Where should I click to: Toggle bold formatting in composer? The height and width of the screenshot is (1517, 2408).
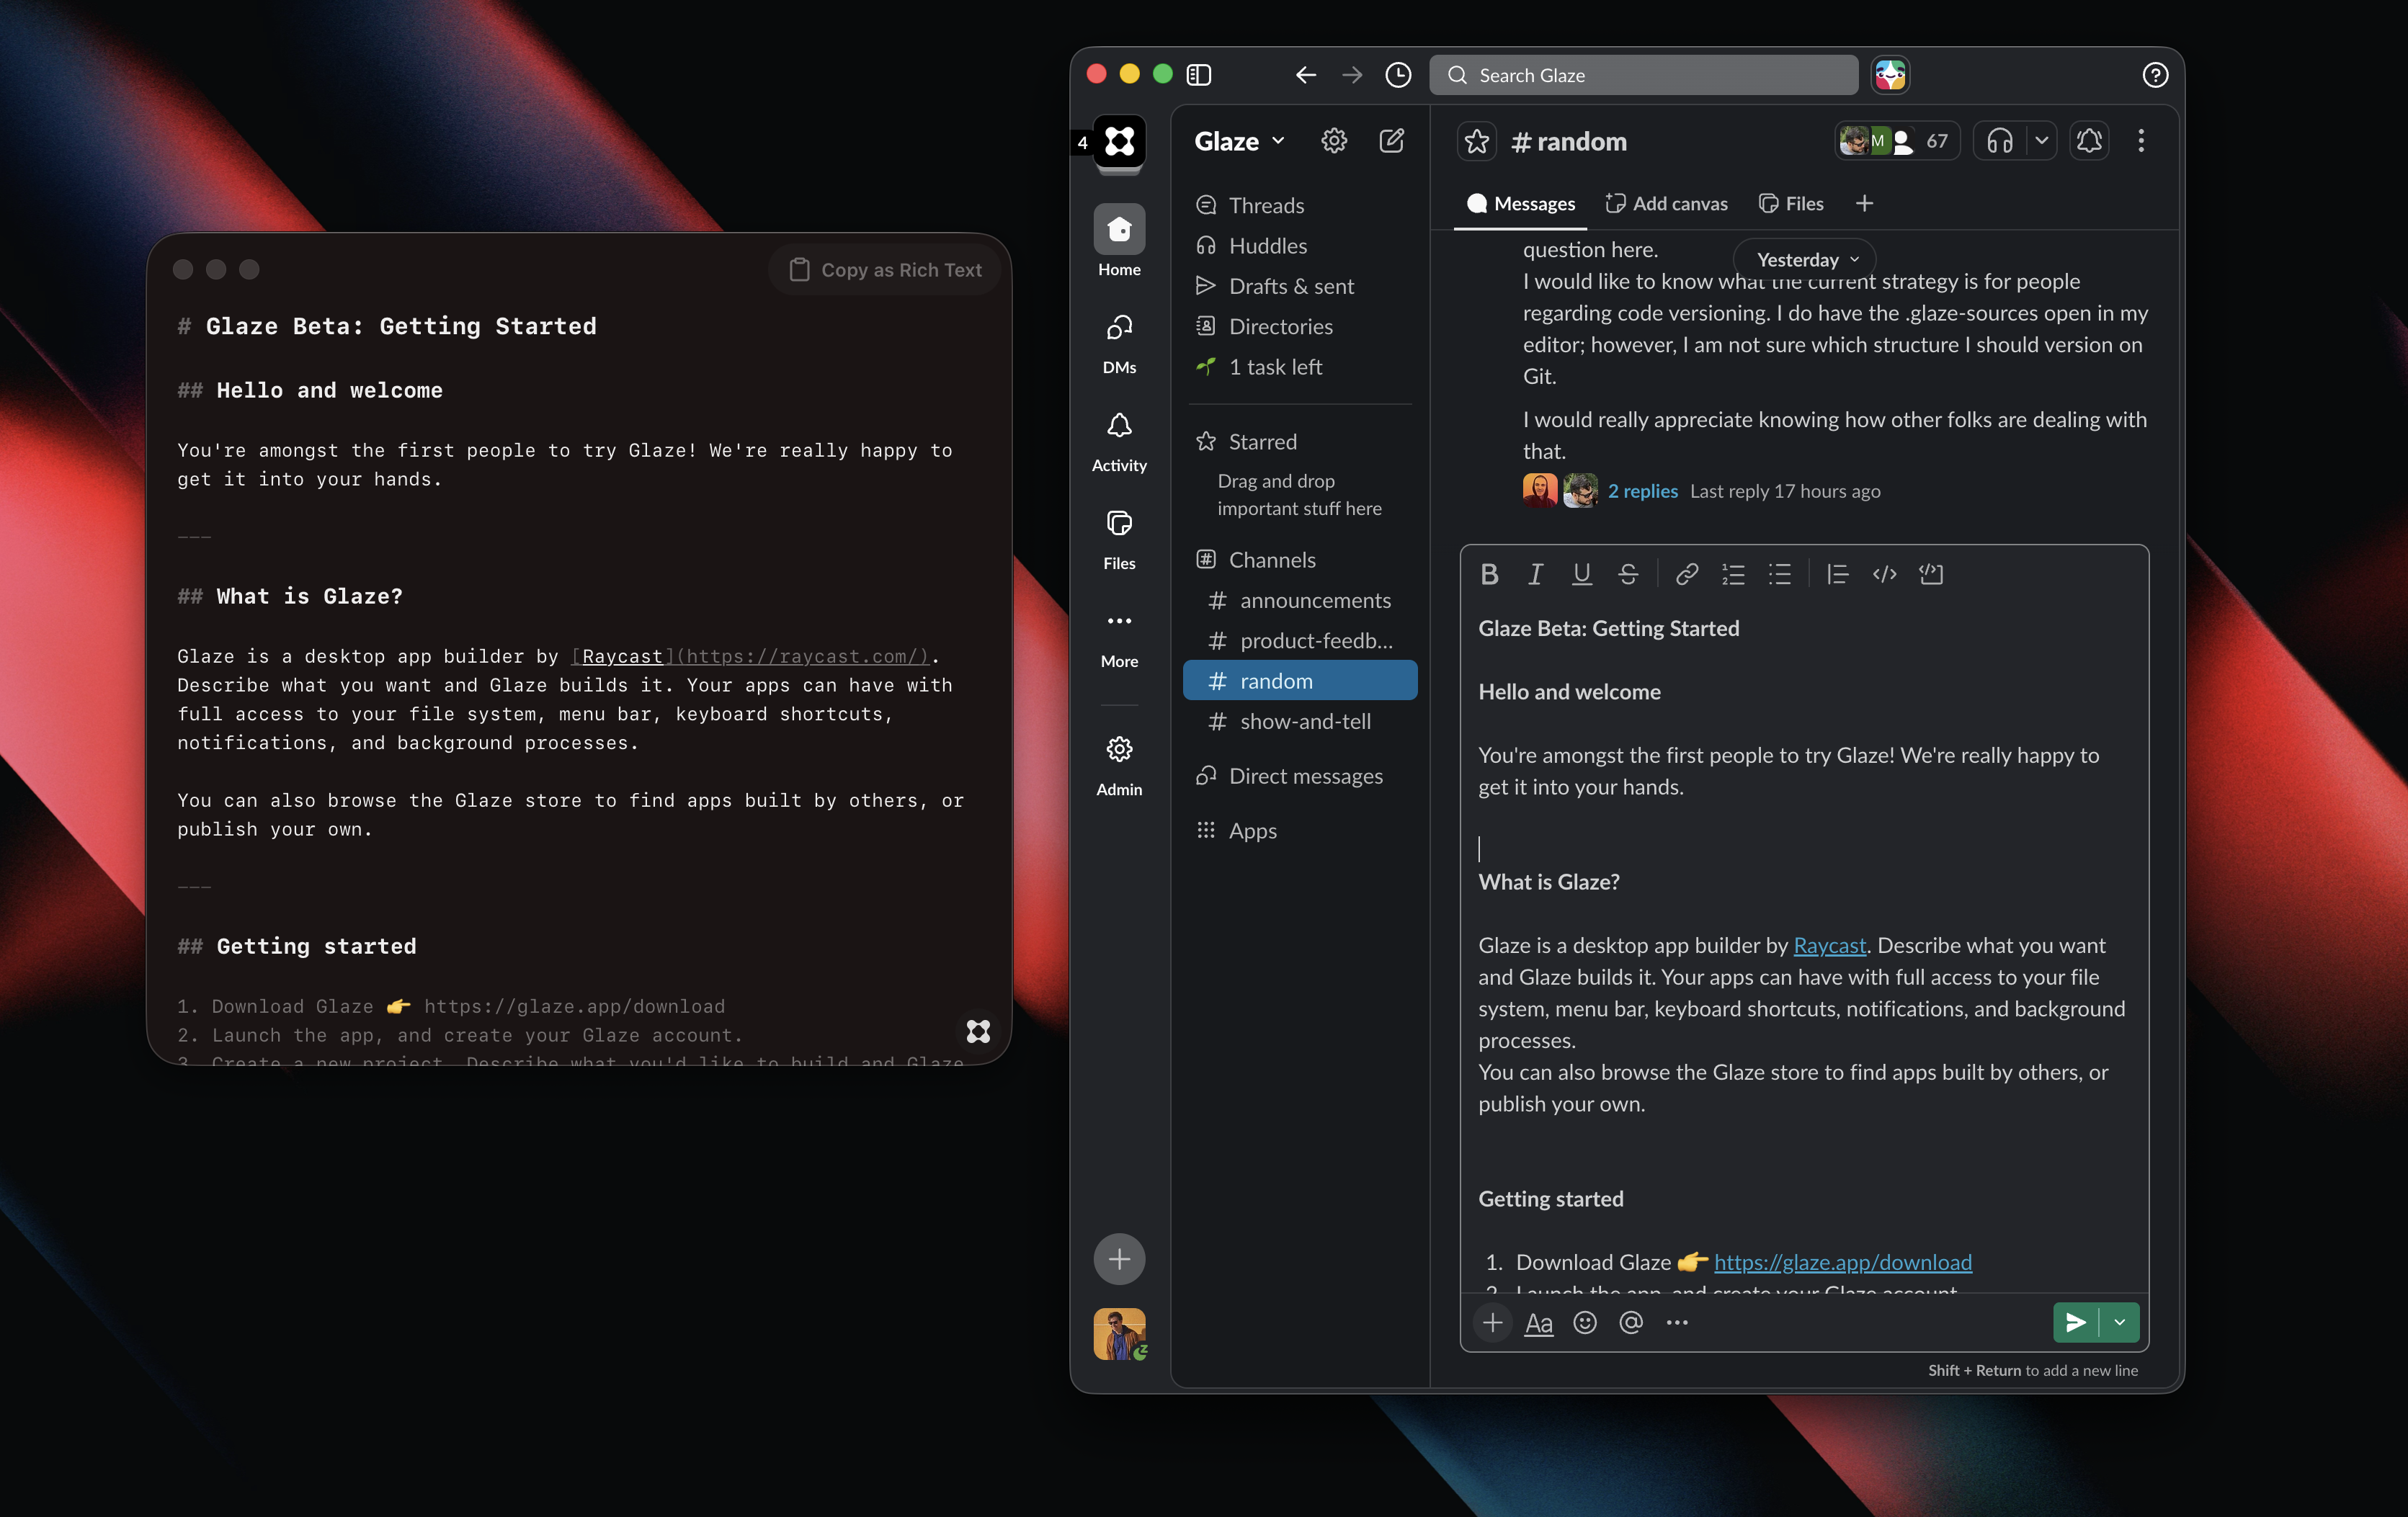click(1489, 574)
